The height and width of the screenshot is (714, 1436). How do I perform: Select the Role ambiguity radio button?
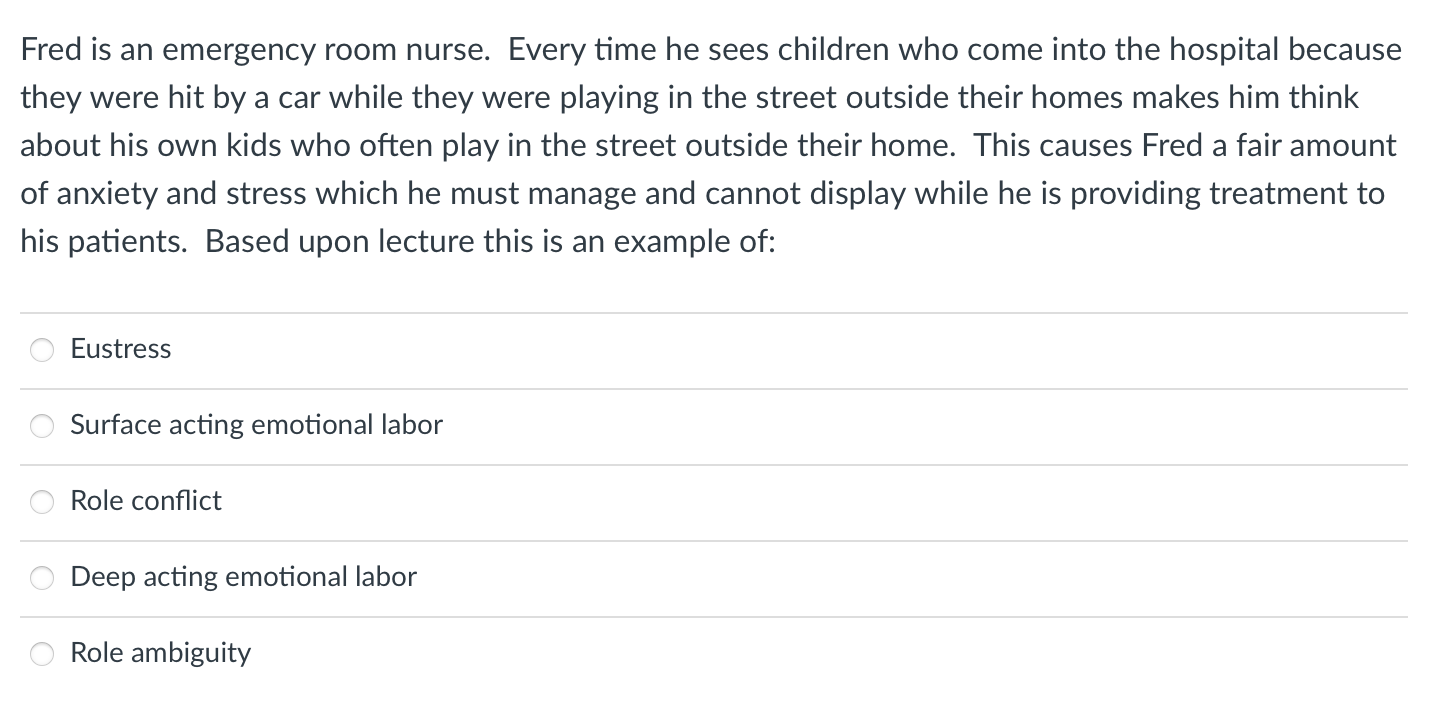42,653
